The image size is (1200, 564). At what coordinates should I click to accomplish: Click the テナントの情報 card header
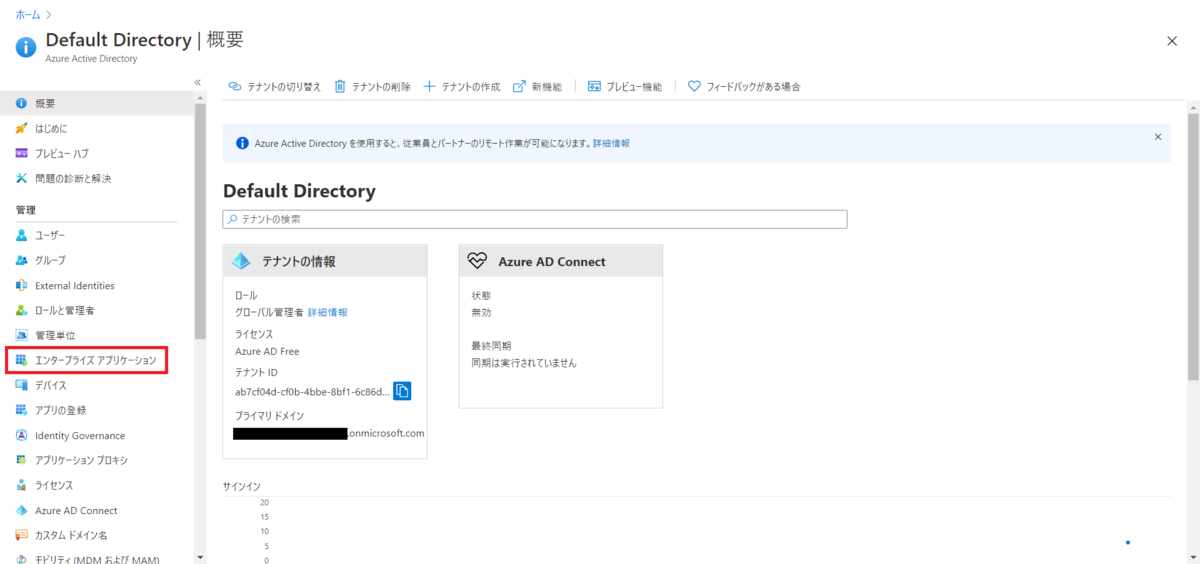click(325, 261)
